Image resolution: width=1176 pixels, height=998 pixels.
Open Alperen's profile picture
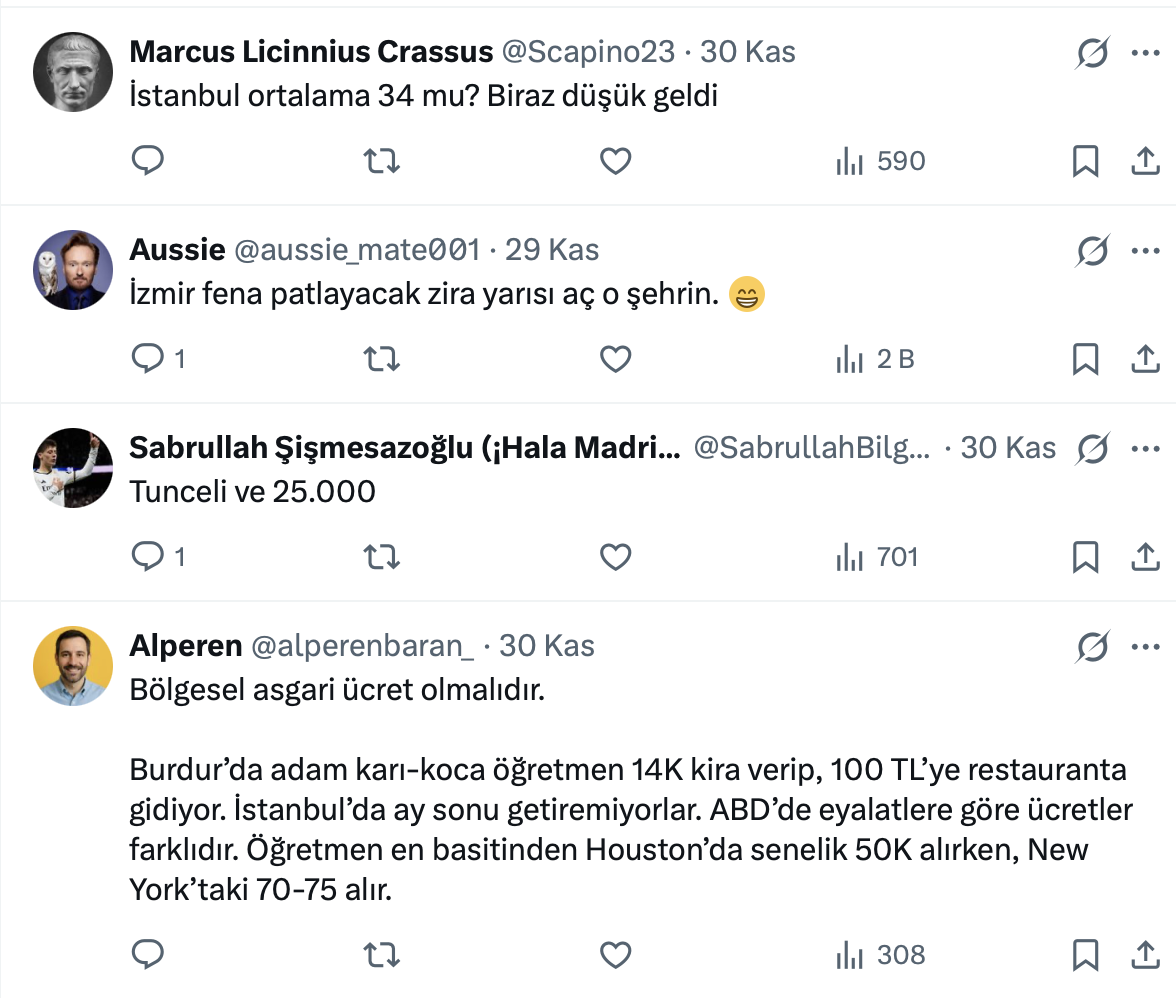pyautogui.click(x=72, y=666)
